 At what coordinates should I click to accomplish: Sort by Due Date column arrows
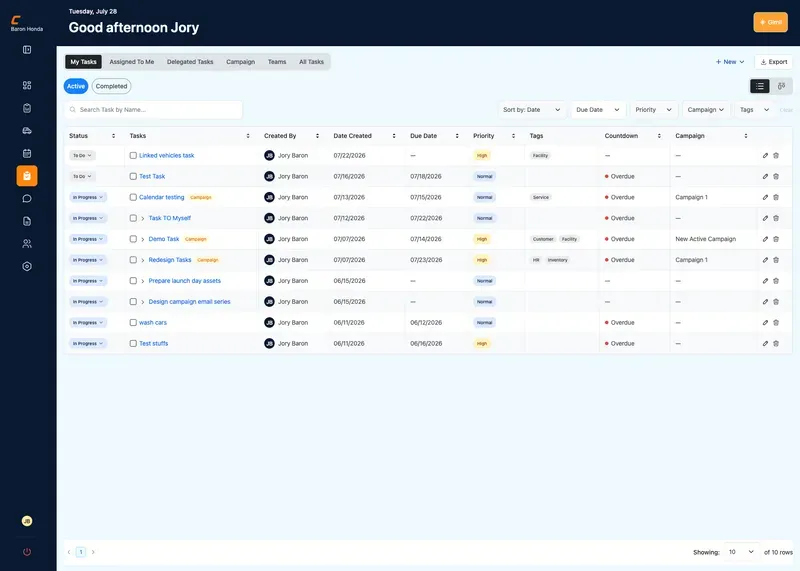(457, 136)
